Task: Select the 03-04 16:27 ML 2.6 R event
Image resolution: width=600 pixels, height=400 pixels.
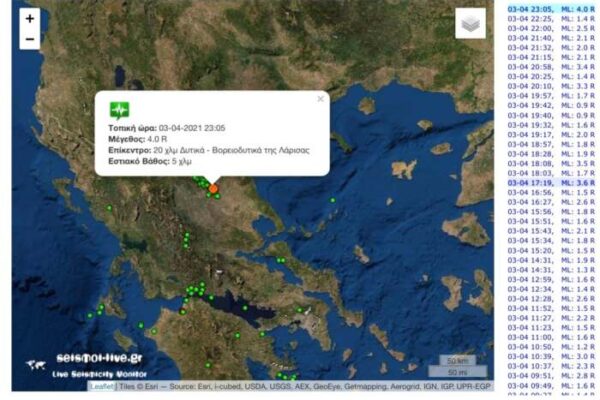Action: 551,202
